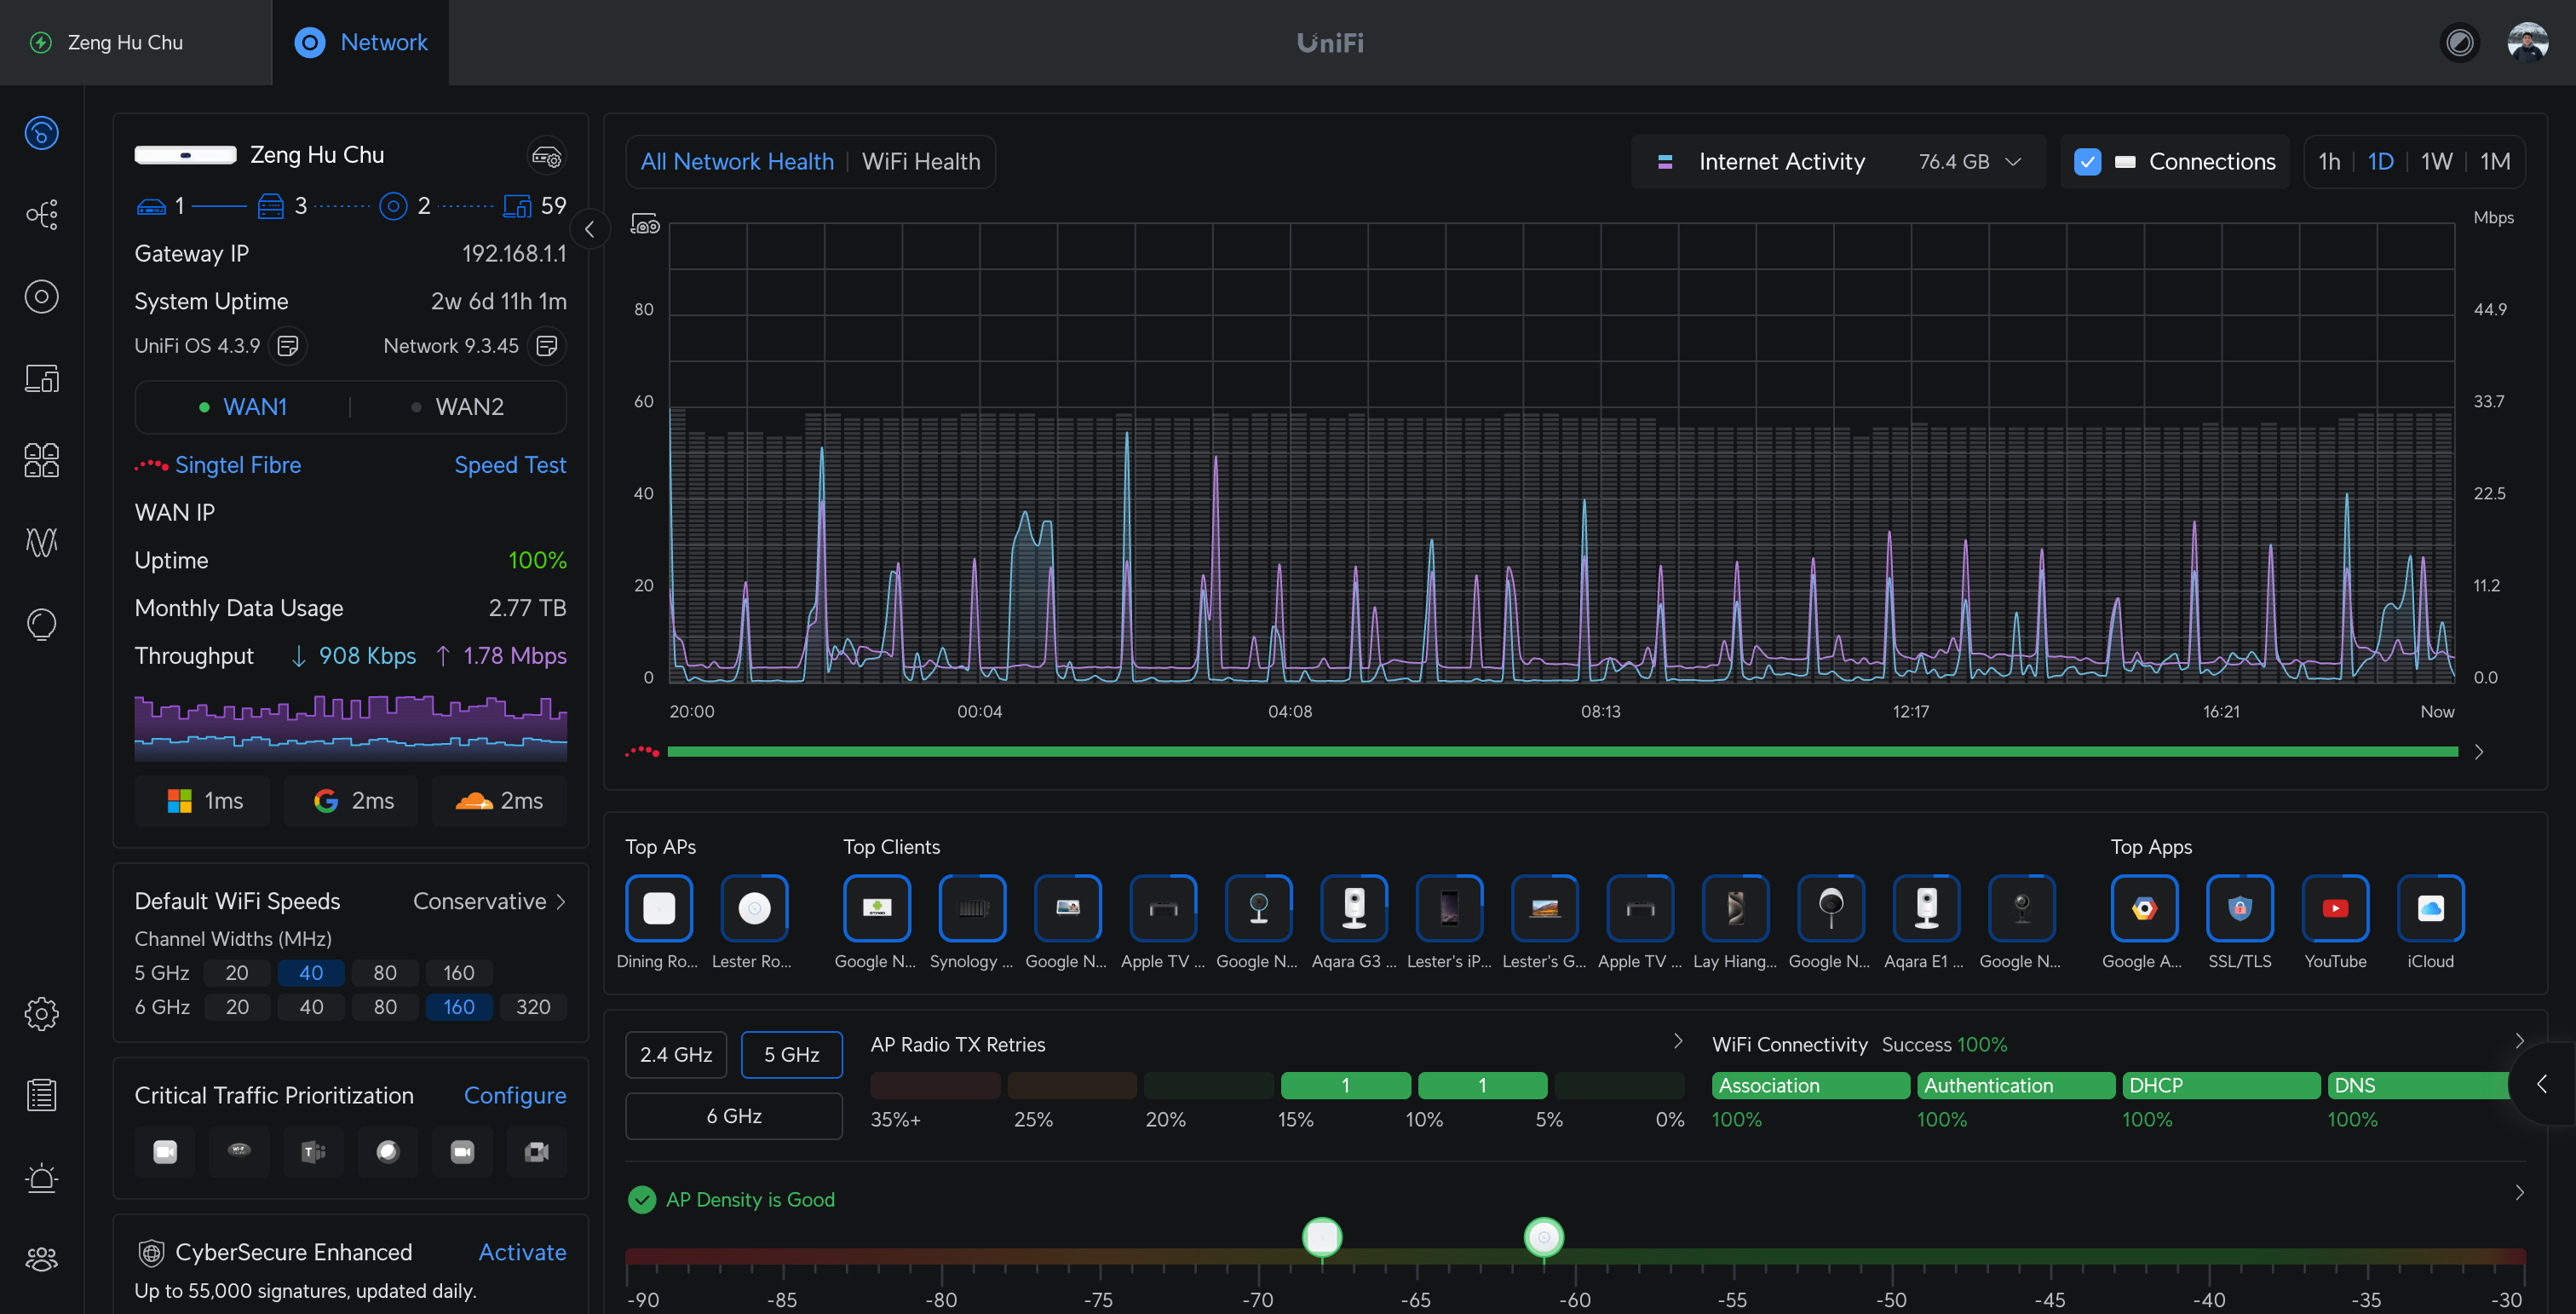Select WAN1 interface toggle
This screenshot has height=1314, width=2576.
tap(243, 407)
